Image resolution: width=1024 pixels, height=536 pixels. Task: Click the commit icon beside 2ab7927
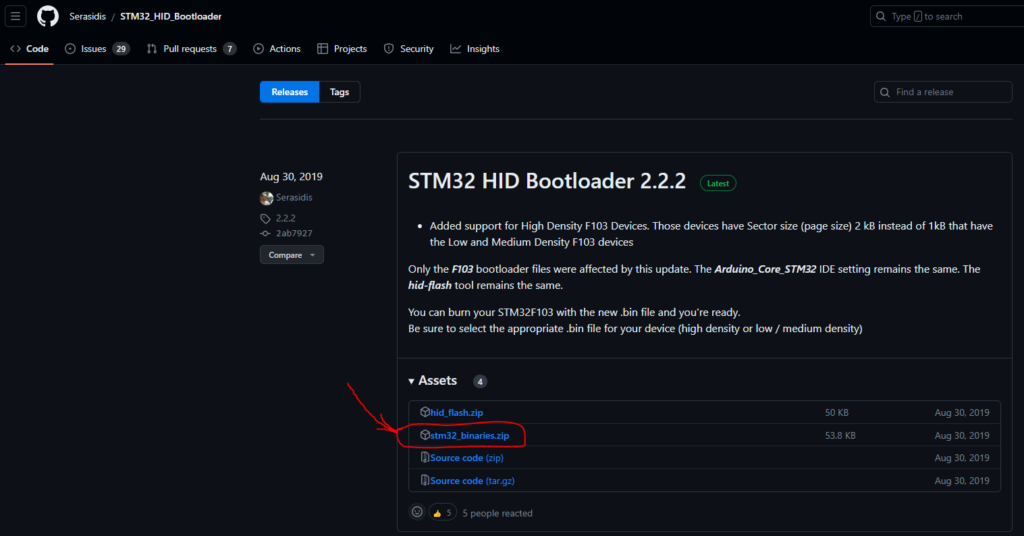[265, 233]
